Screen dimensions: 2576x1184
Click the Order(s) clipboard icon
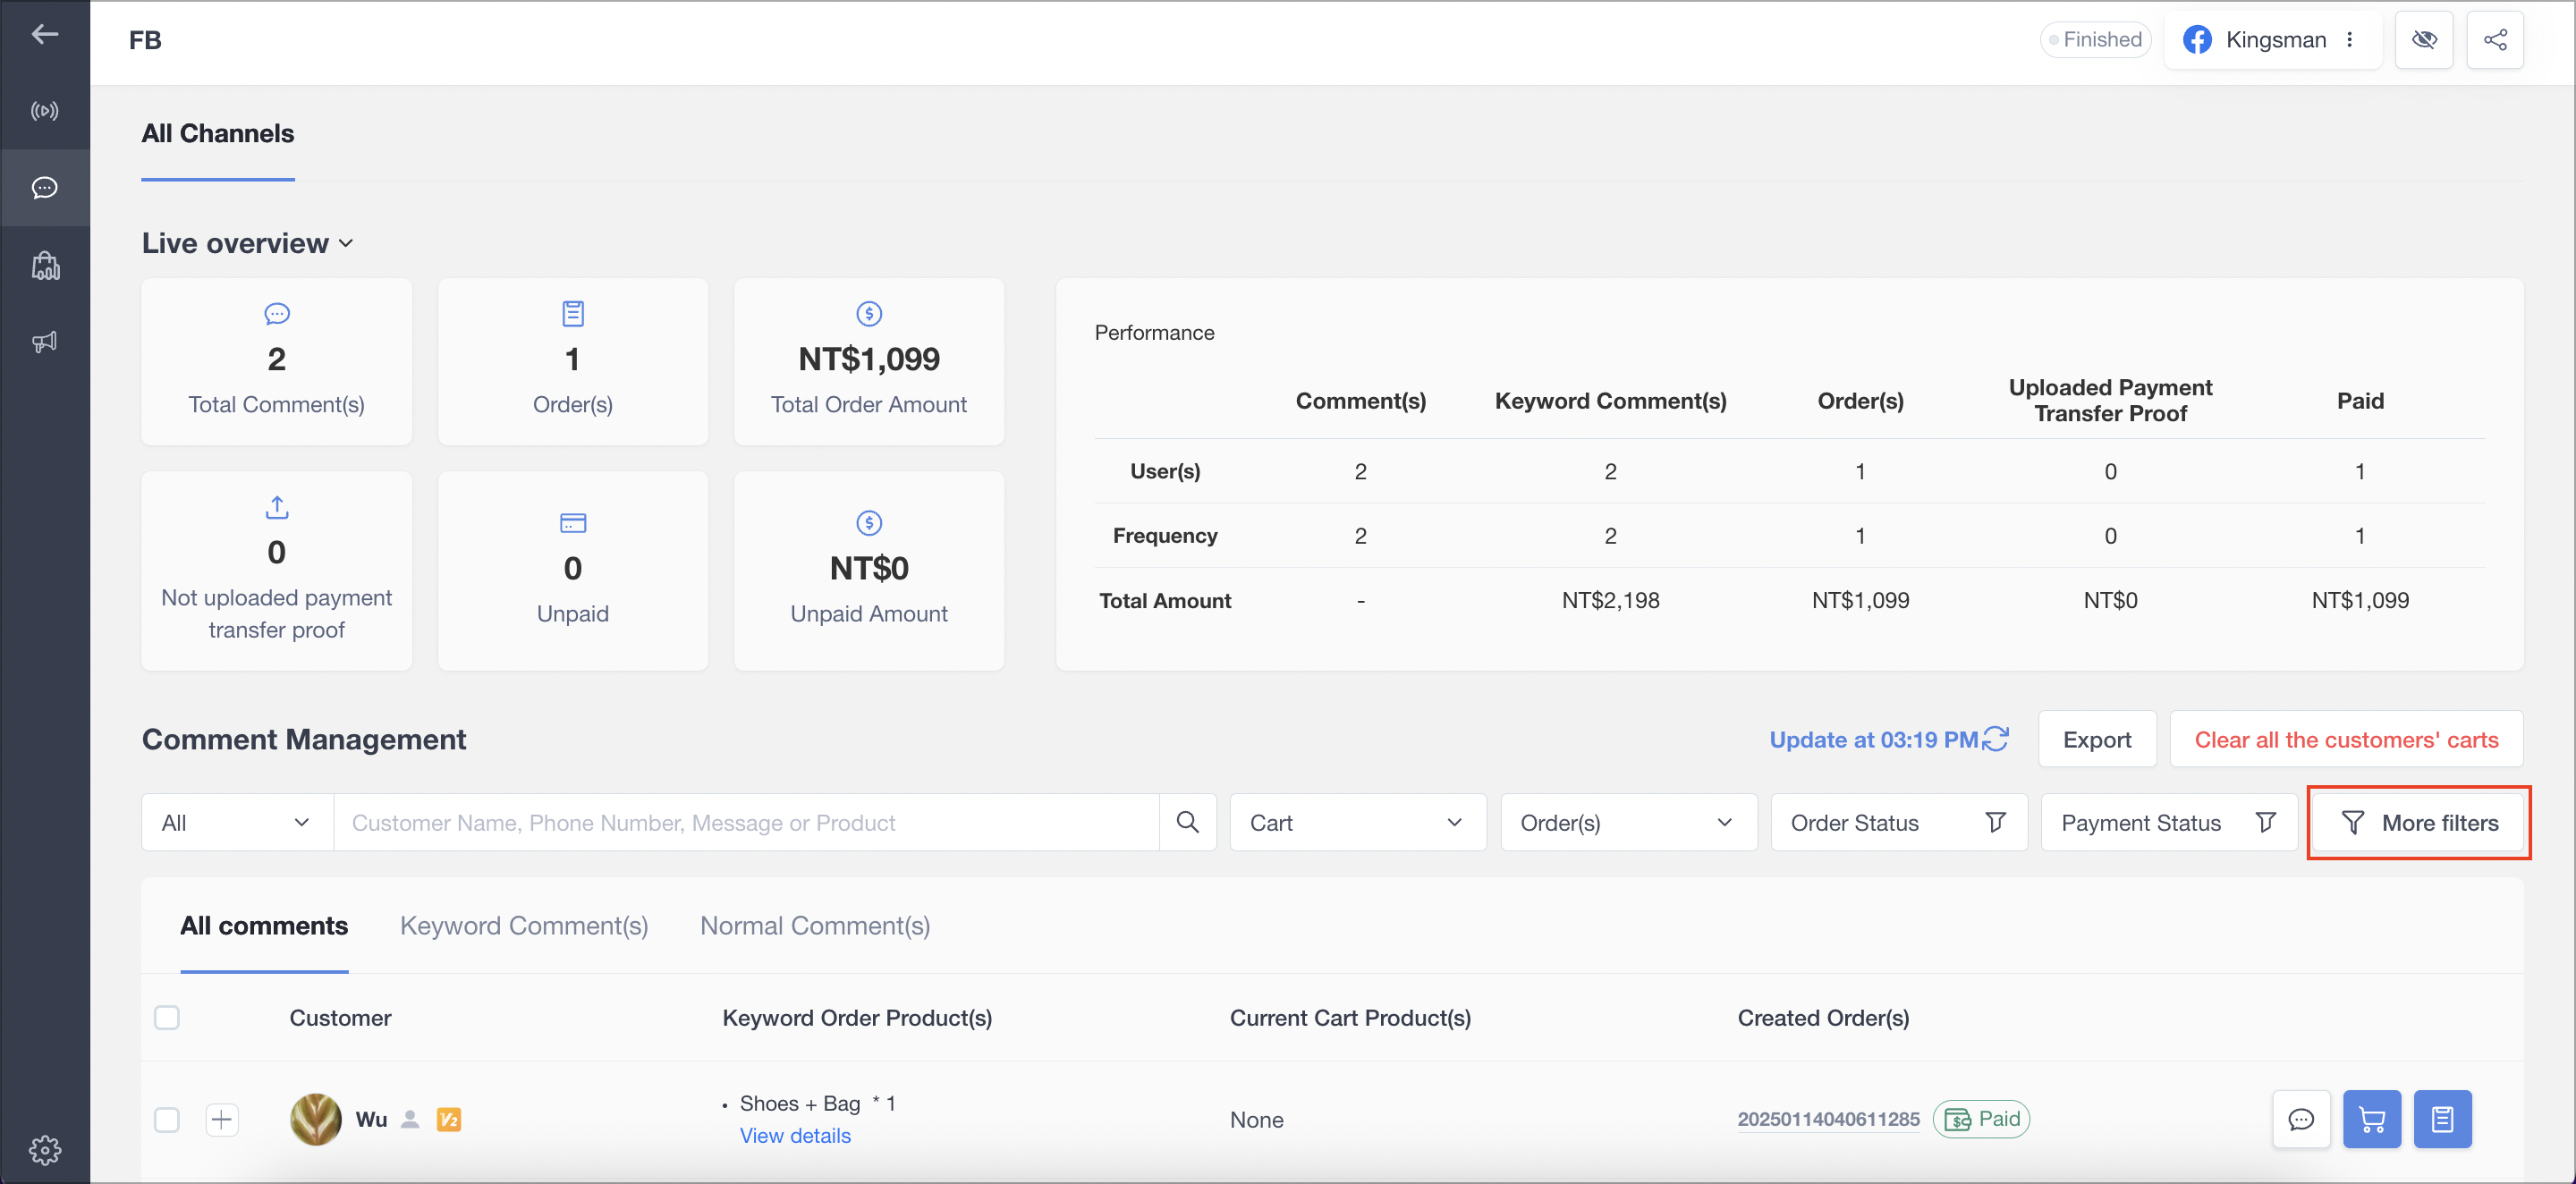(572, 314)
